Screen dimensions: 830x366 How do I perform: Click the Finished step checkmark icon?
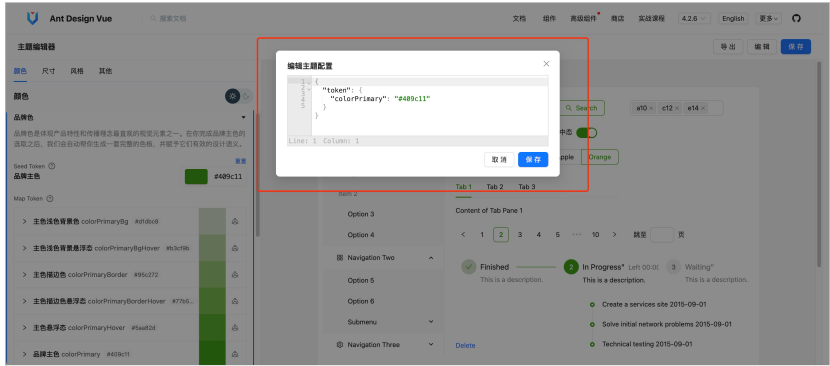(x=468, y=267)
